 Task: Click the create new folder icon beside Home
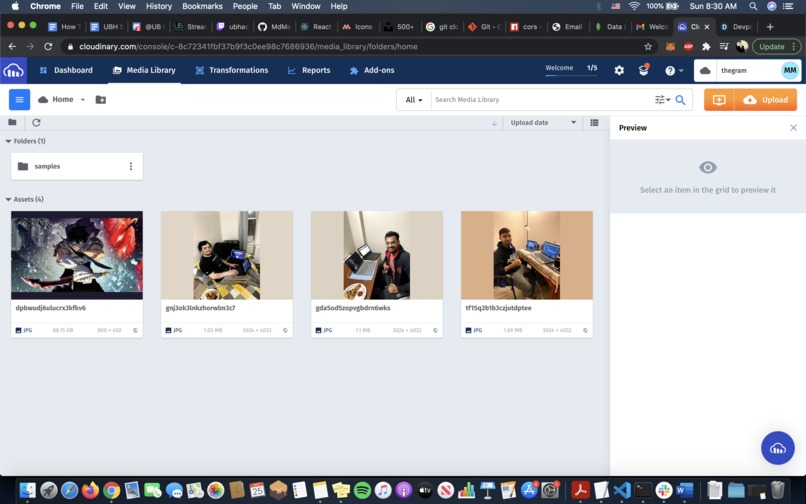[x=101, y=100]
